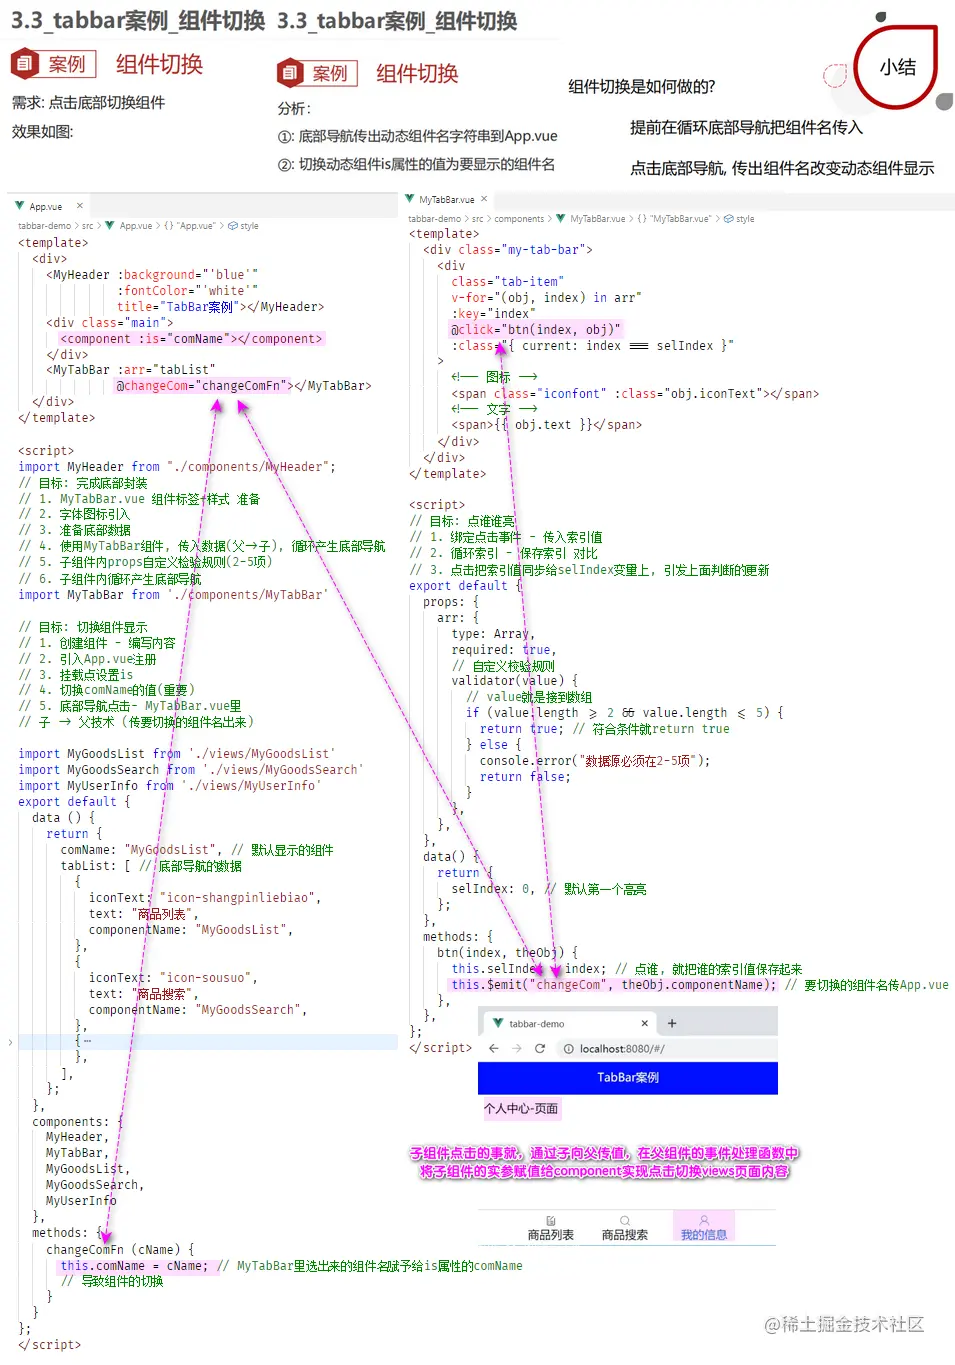This screenshot has height=1365, width=955.
Task: Click the 小结 summary badge
Action: 897,66
